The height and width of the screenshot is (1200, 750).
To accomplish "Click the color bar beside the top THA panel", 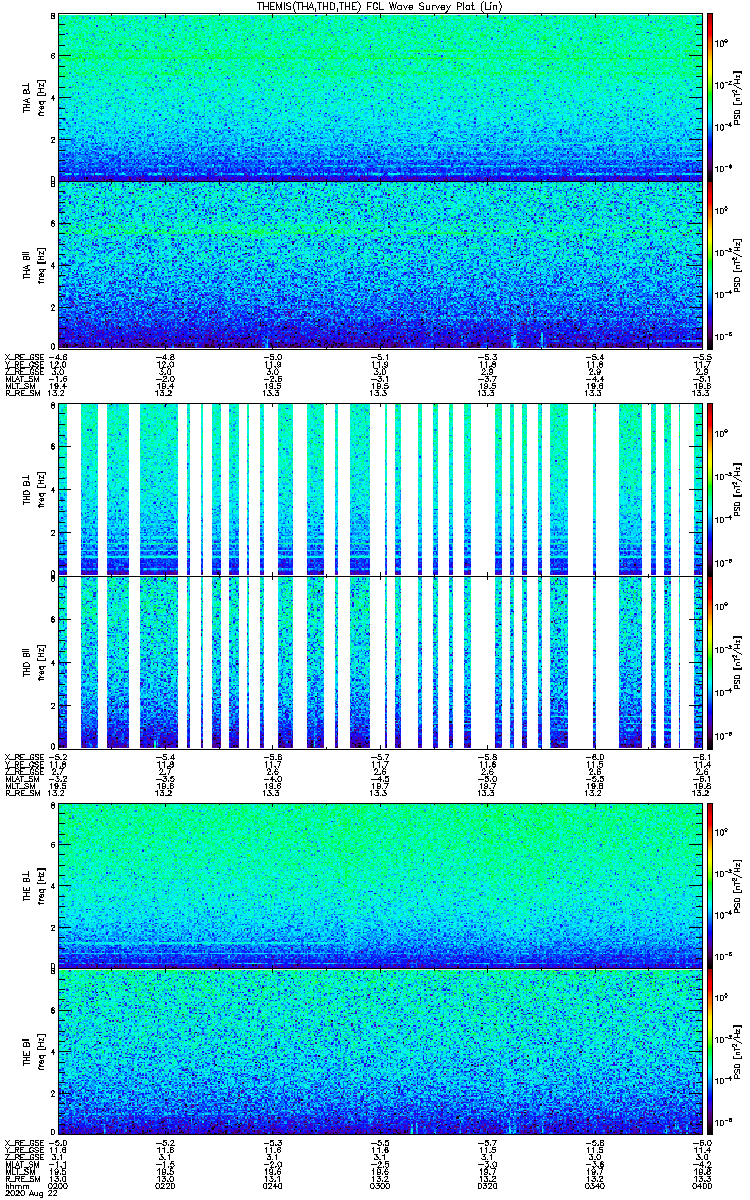I will 710,97.
